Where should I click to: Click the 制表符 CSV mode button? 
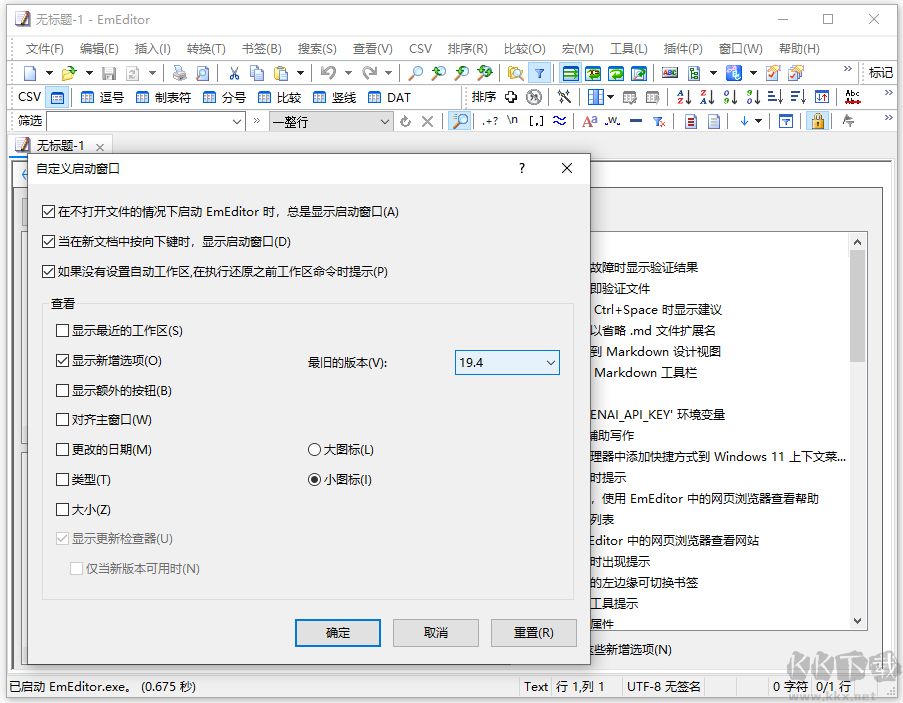pyautogui.click(x=163, y=97)
